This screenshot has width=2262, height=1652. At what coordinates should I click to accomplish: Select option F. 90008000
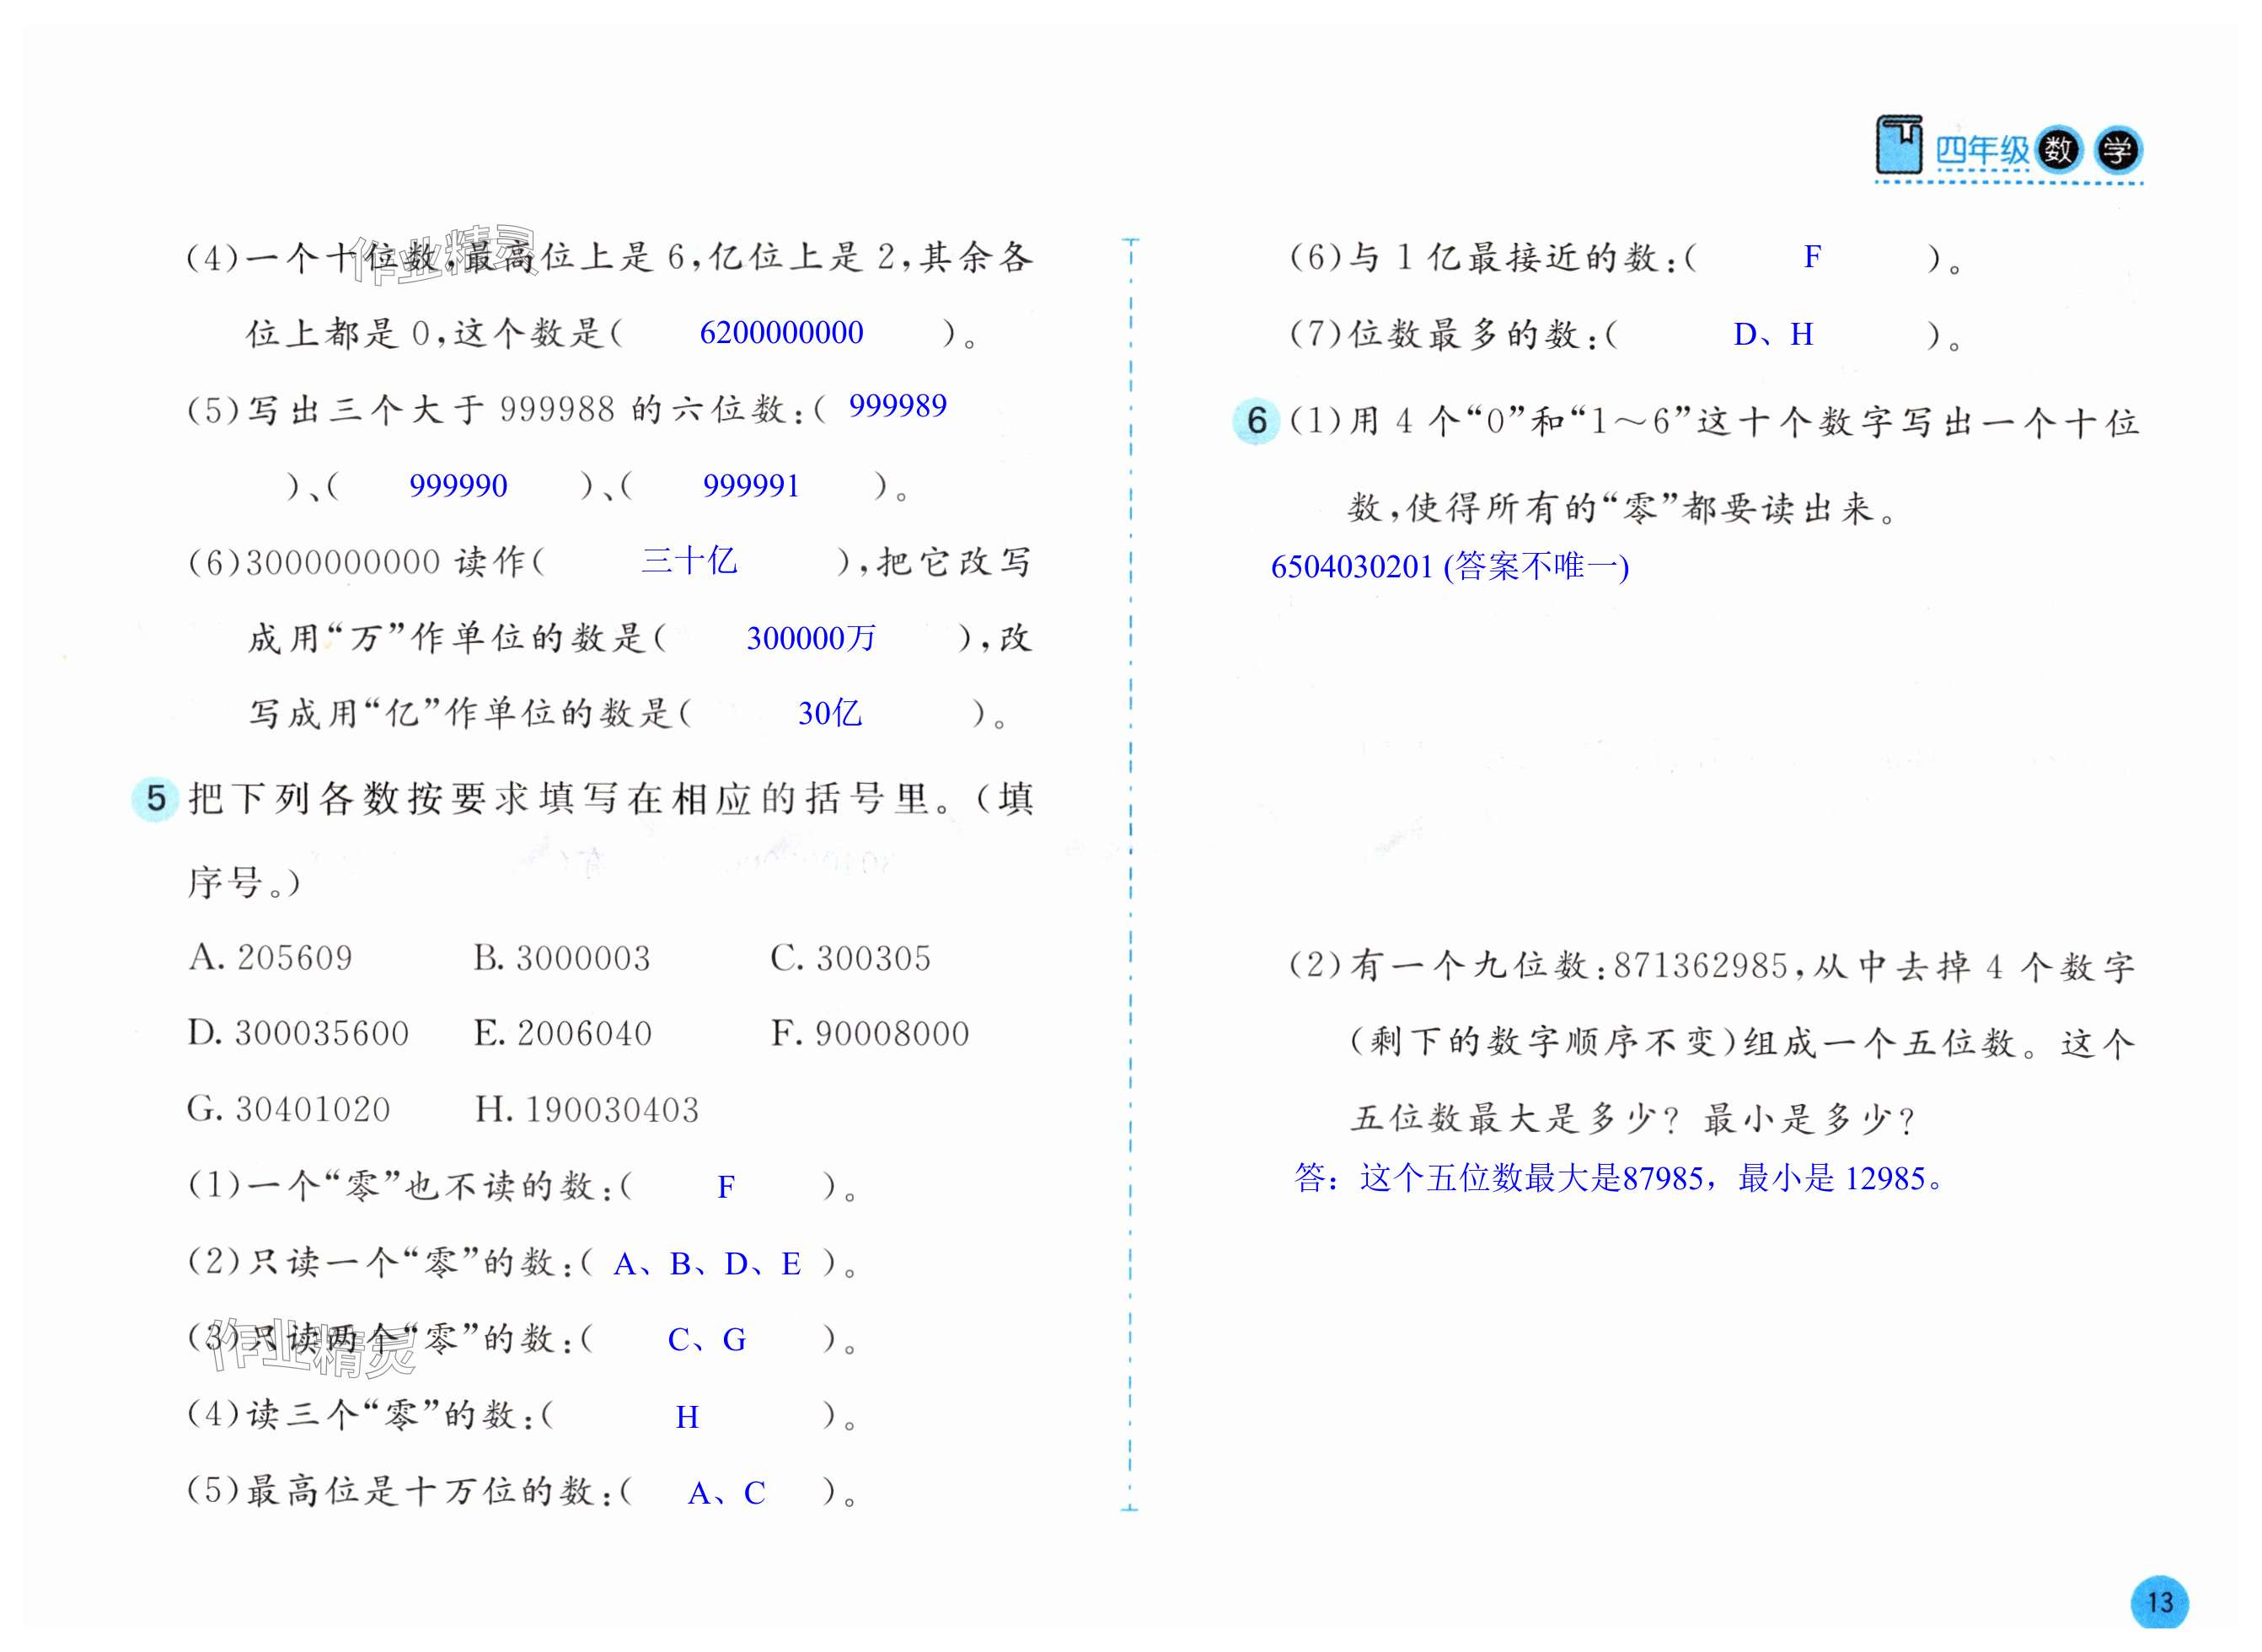pyautogui.click(x=869, y=1033)
